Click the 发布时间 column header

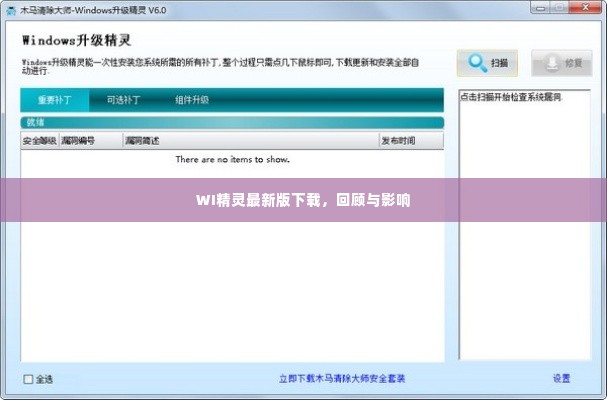(411, 141)
